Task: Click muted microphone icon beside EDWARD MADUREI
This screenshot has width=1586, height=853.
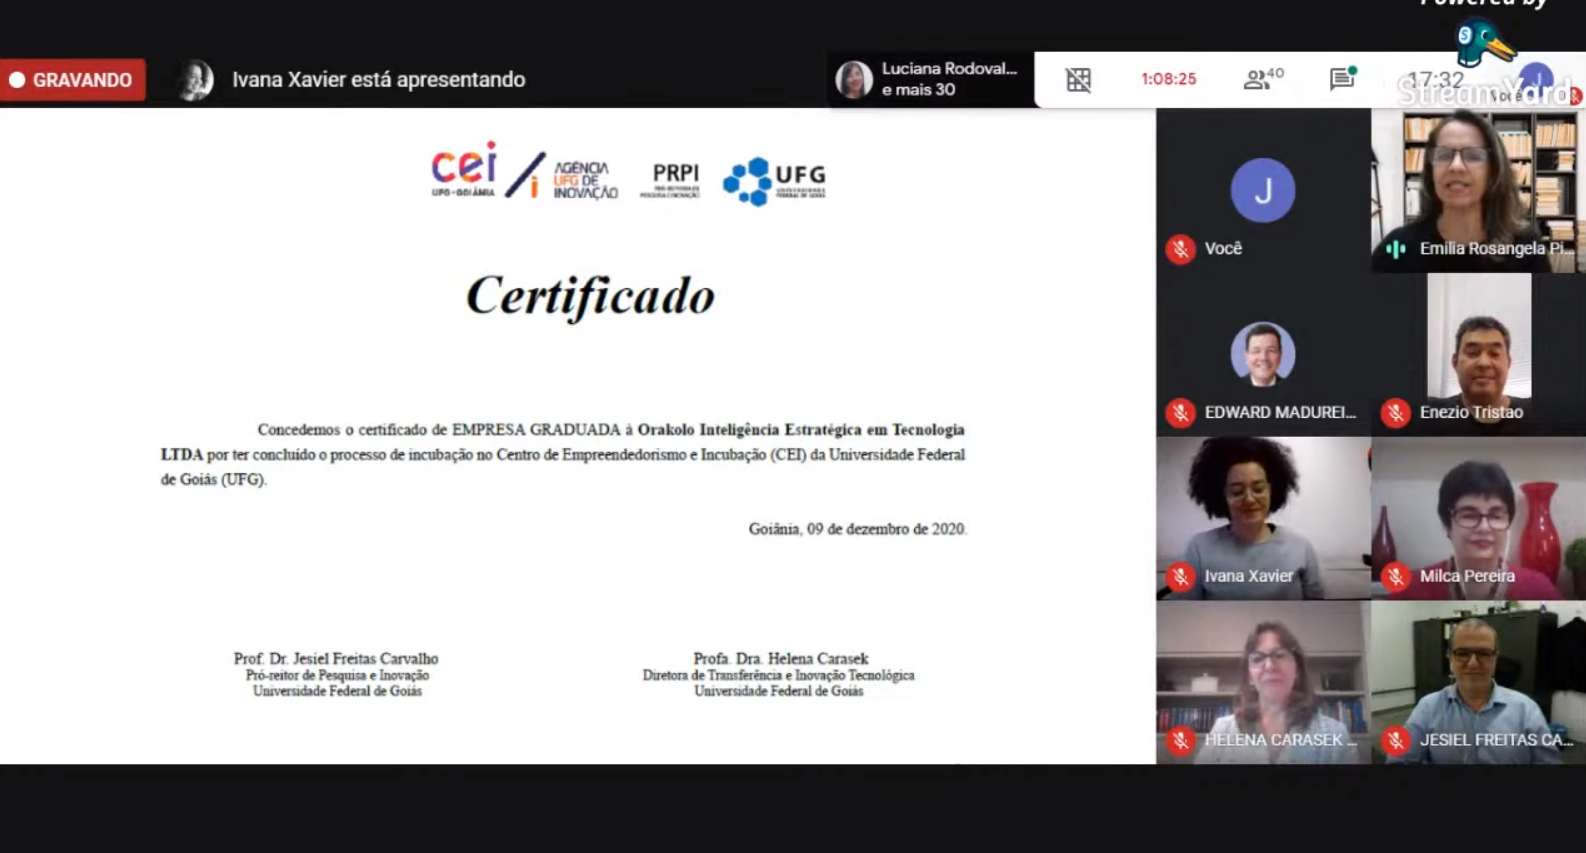Action: click(1181, 412)
